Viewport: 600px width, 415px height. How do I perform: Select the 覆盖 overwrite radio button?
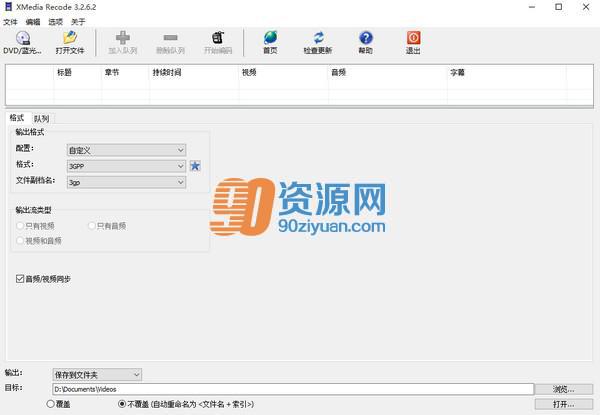[x=50, y=404]
